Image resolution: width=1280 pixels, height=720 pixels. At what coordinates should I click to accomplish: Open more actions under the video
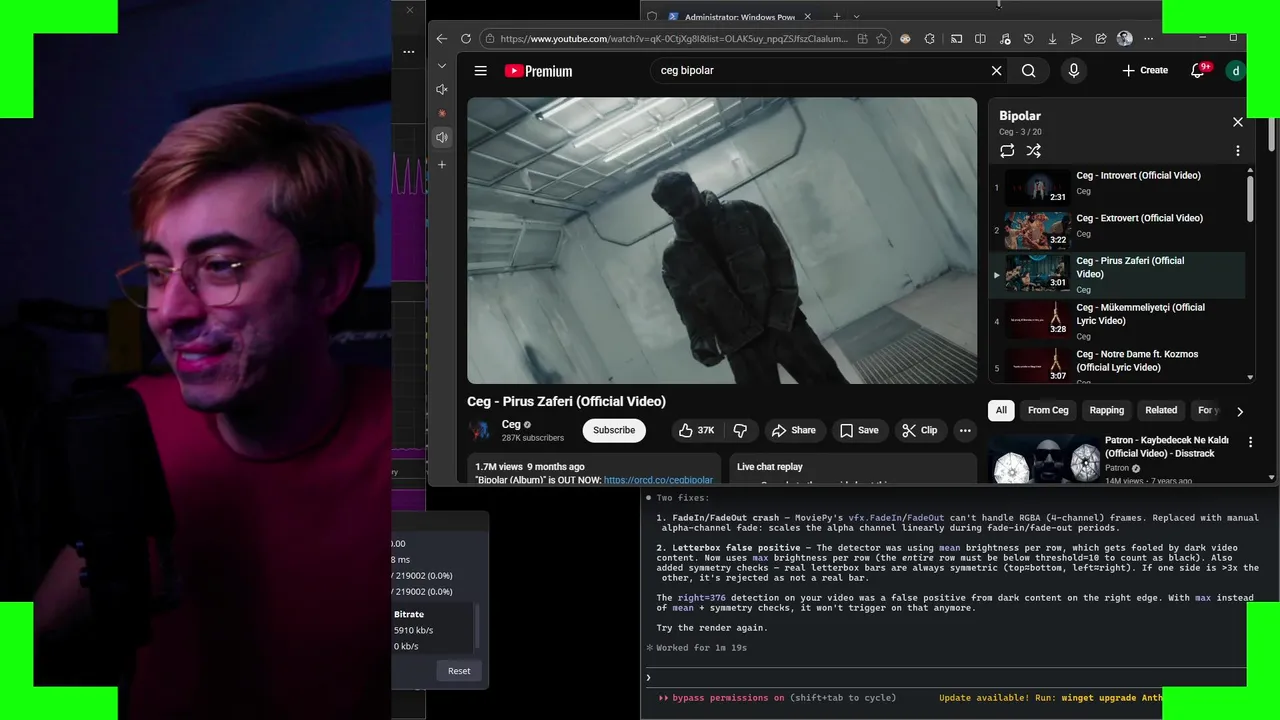click(x=965, y=430)
